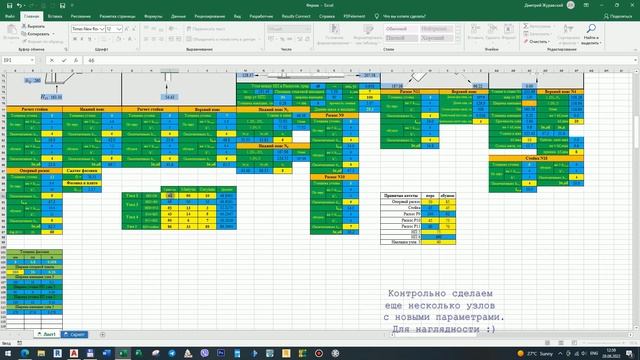Image resolution: width=640 pixels, height=360 pixels.
Task: Click the Insert Function fx icon
Action: click(x=76, y=60)
